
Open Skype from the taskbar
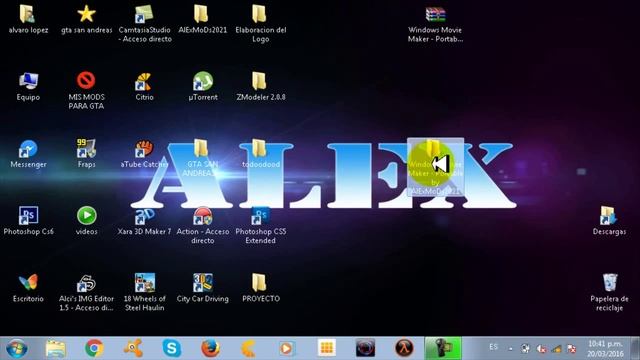(171, 348)
